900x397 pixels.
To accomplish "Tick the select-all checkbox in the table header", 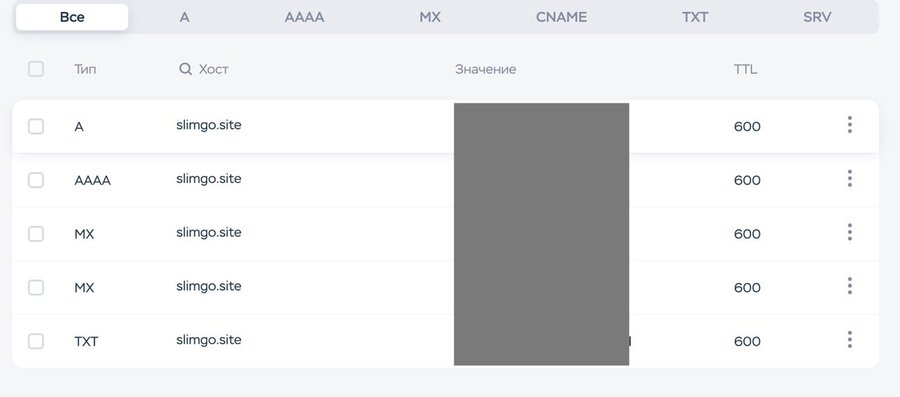I will coord(36,69).
